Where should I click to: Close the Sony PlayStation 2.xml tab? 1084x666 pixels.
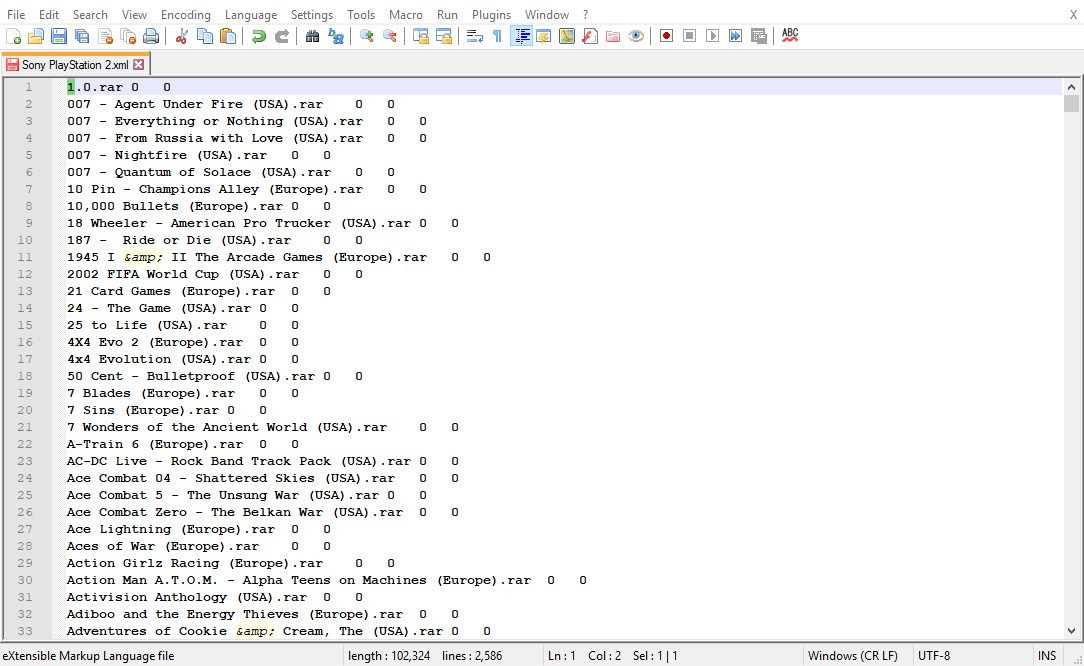coord(139,64)
